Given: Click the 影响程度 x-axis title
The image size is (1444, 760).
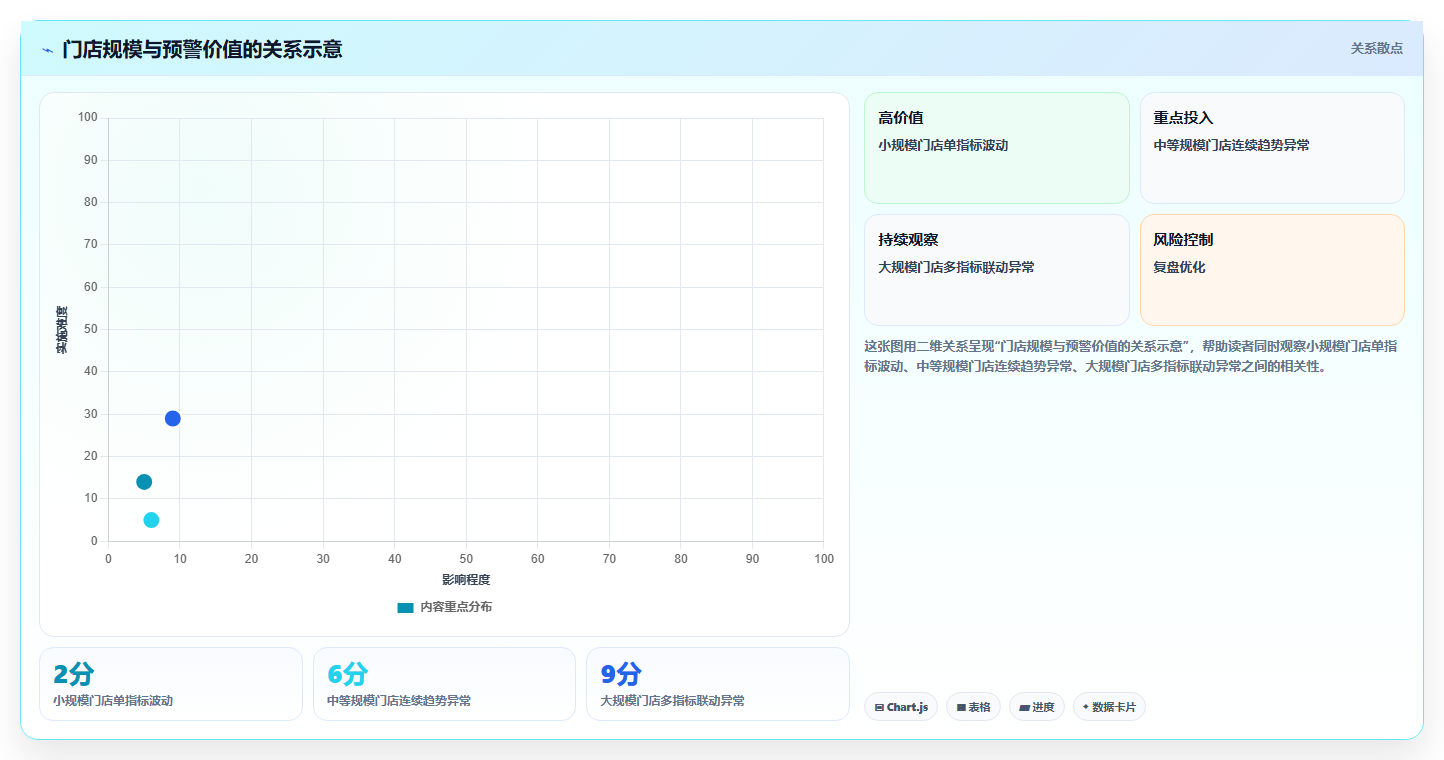Looking at the screenshot, I should click(466, 579).
